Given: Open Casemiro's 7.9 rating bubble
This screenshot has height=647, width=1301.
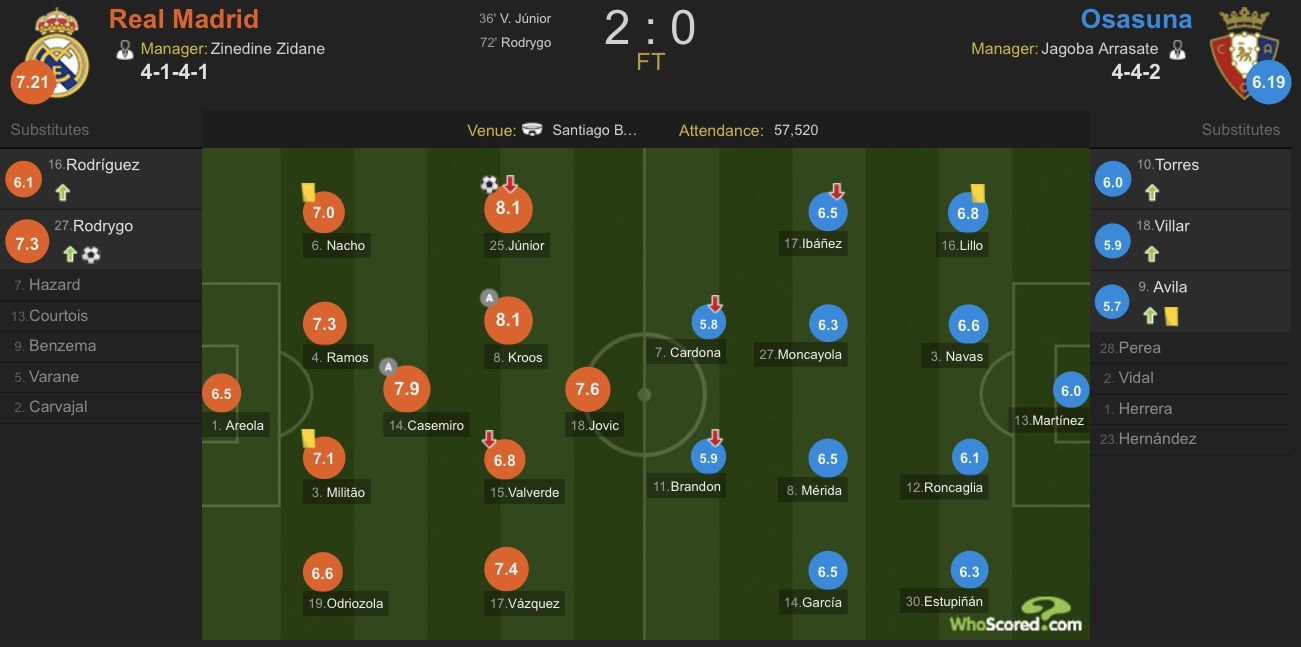Looking at the screenshot, I should (407, 389).
